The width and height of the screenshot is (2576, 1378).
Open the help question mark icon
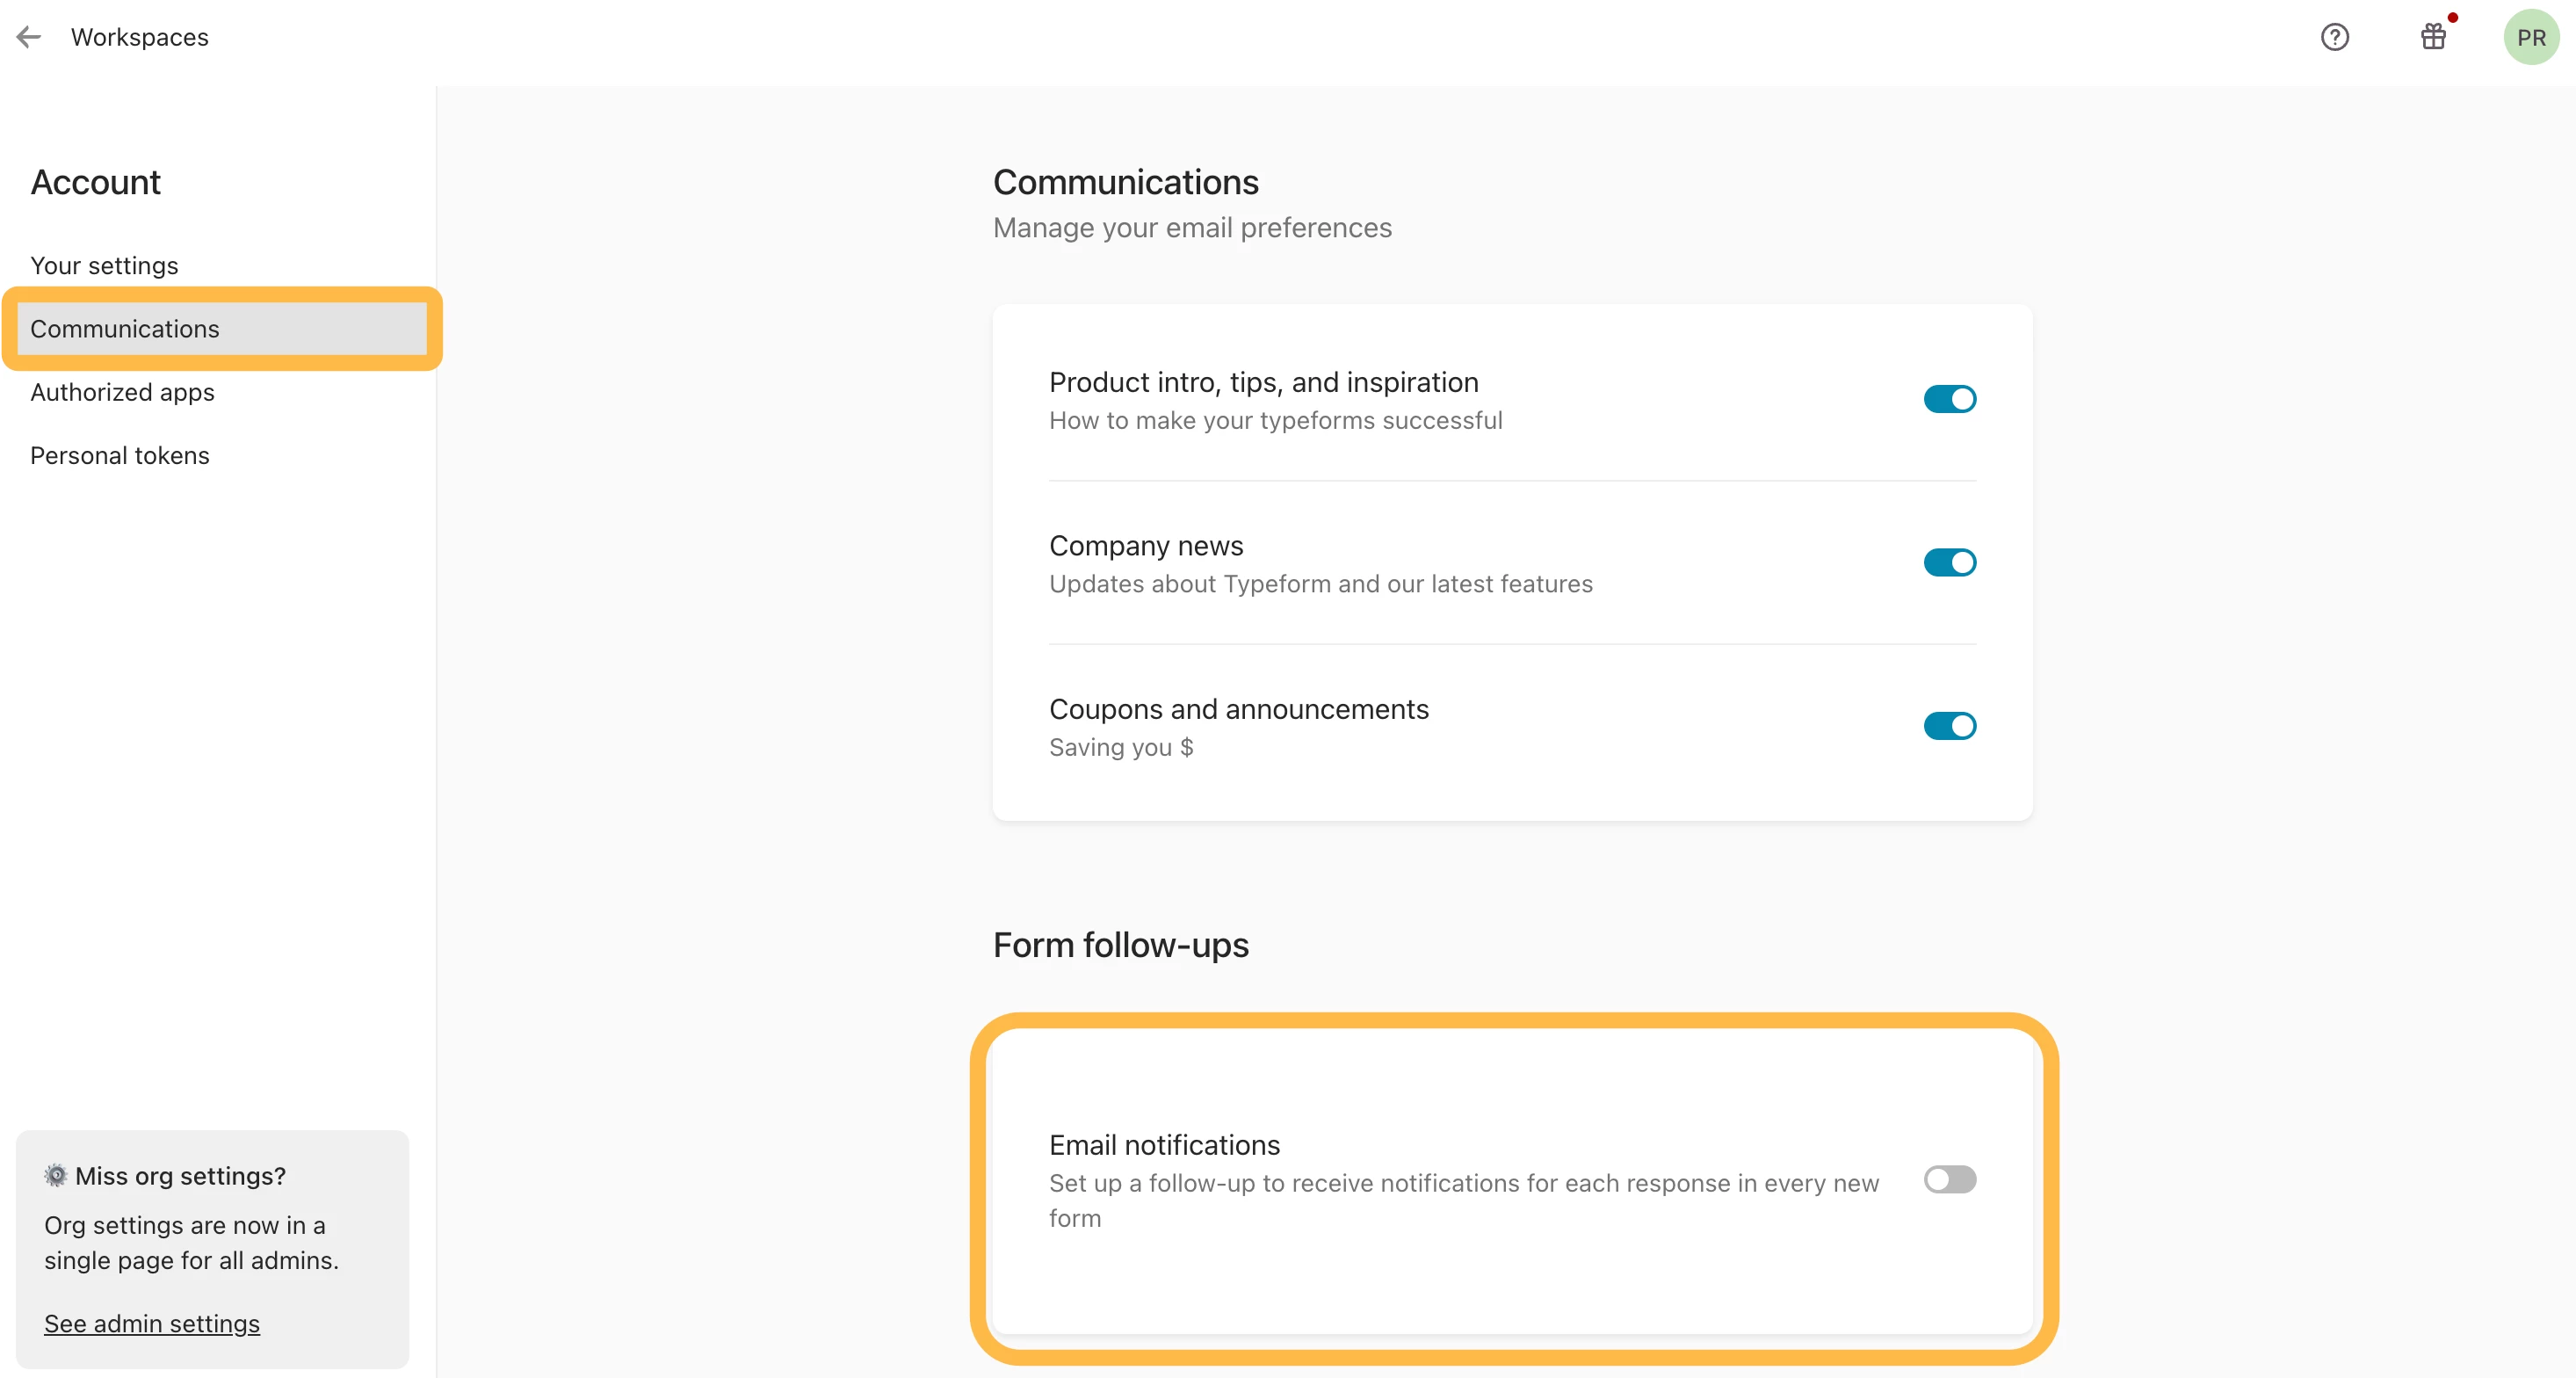2334,37
